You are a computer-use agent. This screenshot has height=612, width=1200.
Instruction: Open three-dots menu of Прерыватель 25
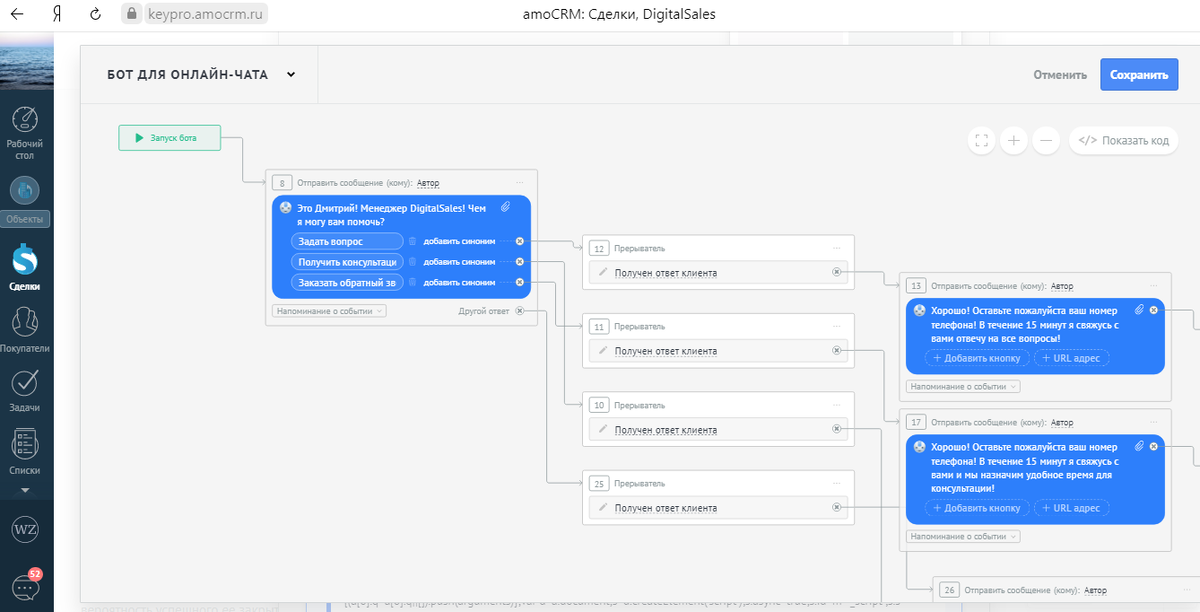[x=837, y=484]
